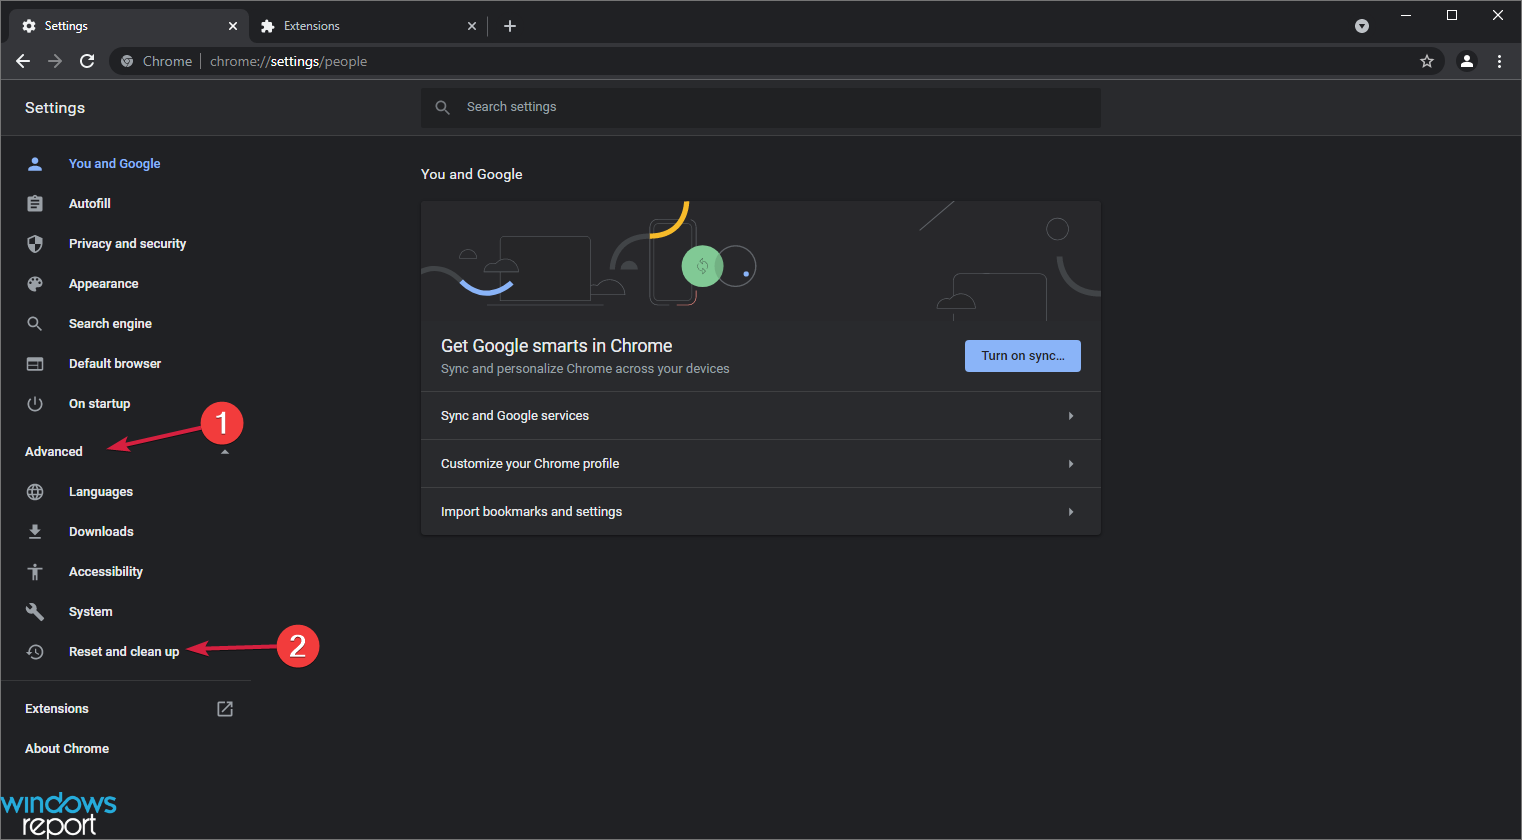Switch to the Settings tab

point(128,26)
